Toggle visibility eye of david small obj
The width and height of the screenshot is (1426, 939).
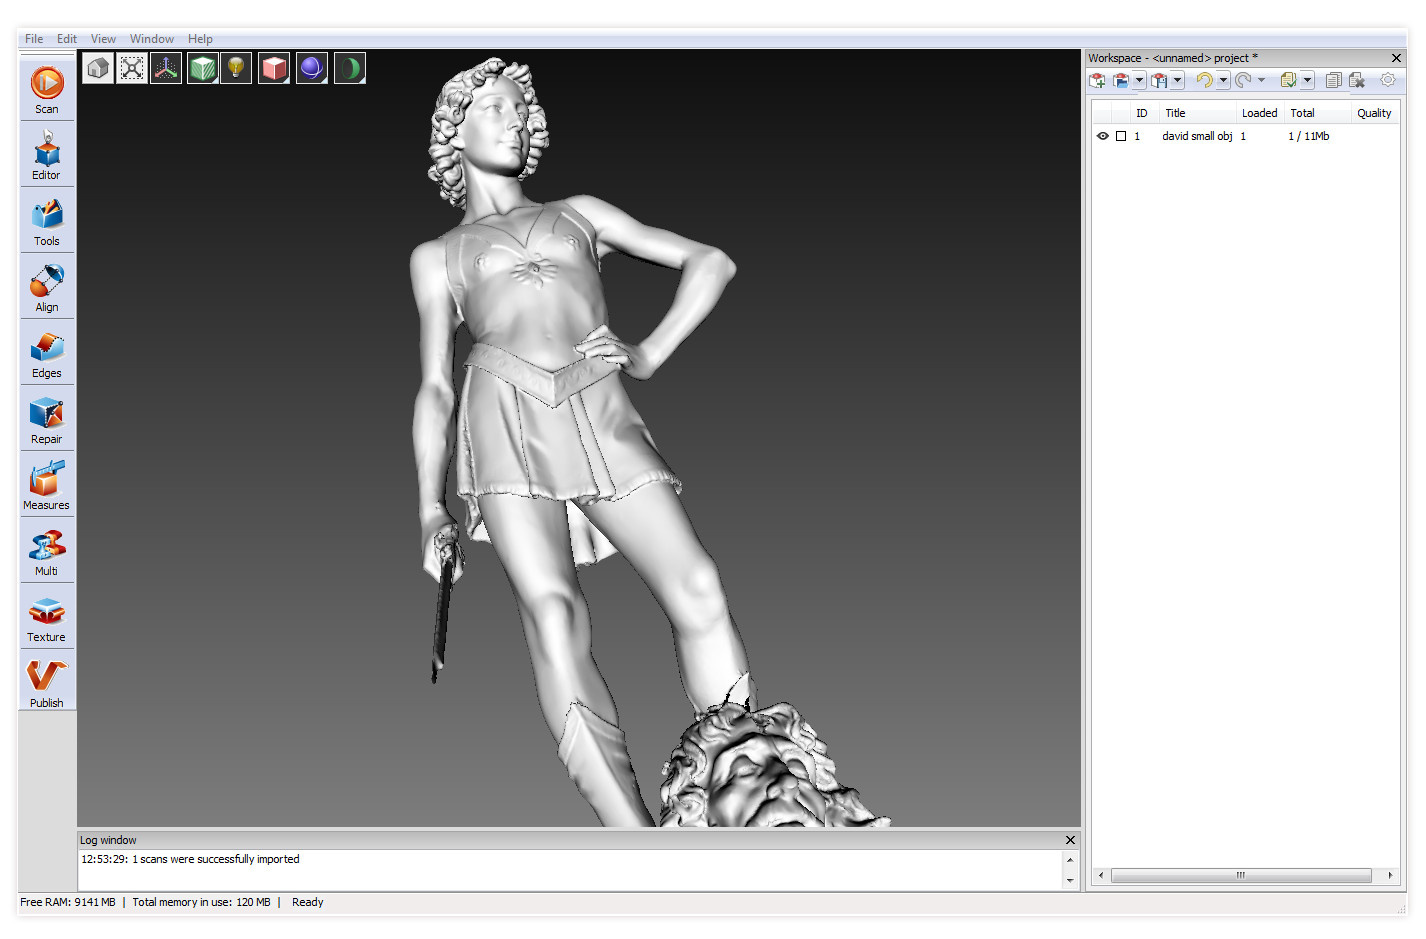[1103, 136]
